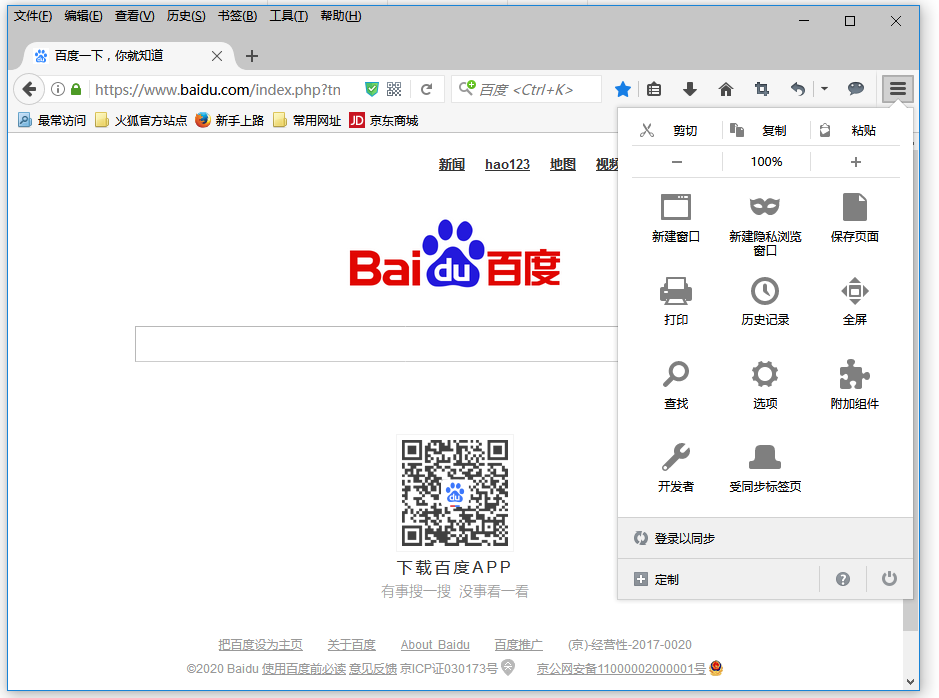Click the undo close tab arrow icon

[x=798, y=90]
